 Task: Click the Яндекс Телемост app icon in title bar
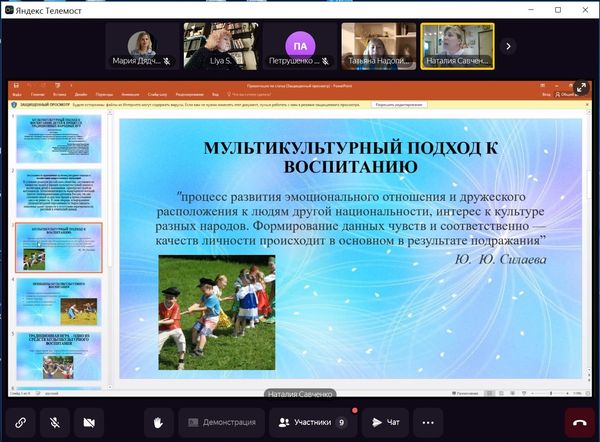tap(8, 7)
